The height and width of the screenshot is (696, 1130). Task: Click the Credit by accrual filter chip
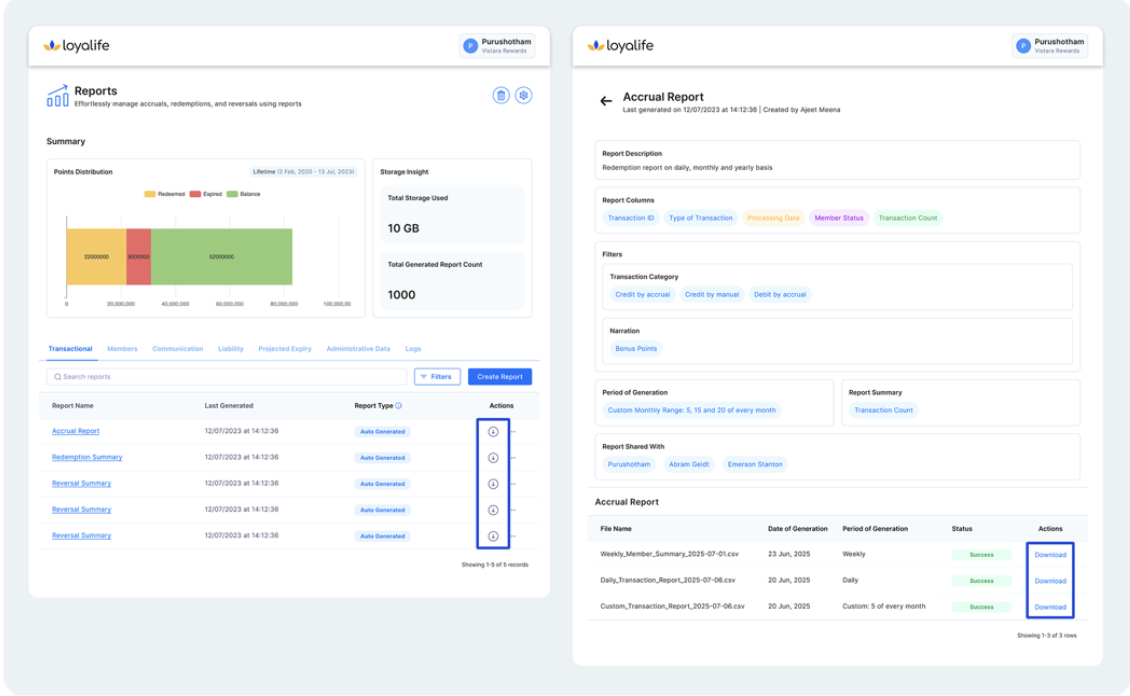(x=642, y=294)
